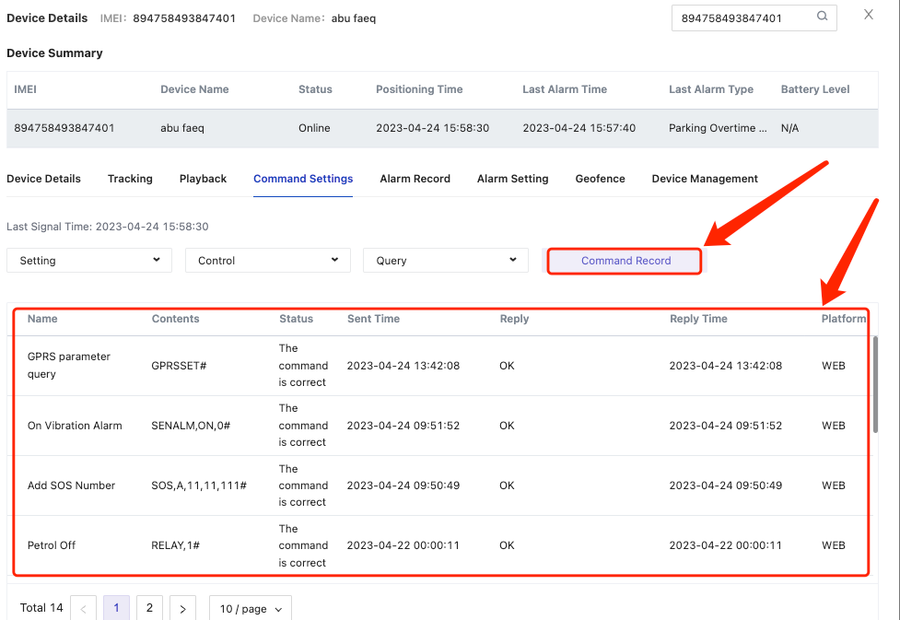Expand the Control dropdown
The height and width of the screenshot is (620, 900).
click(x=267, y=260)
